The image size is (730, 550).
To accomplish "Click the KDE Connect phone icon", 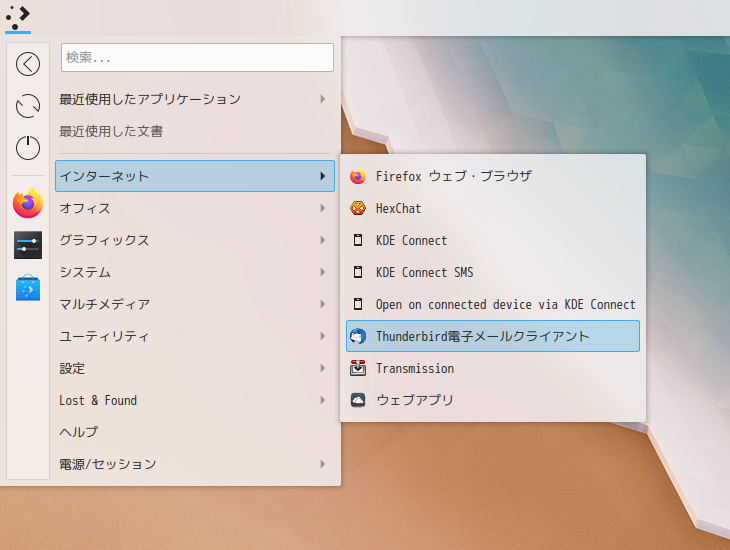I will click(358, 240).
